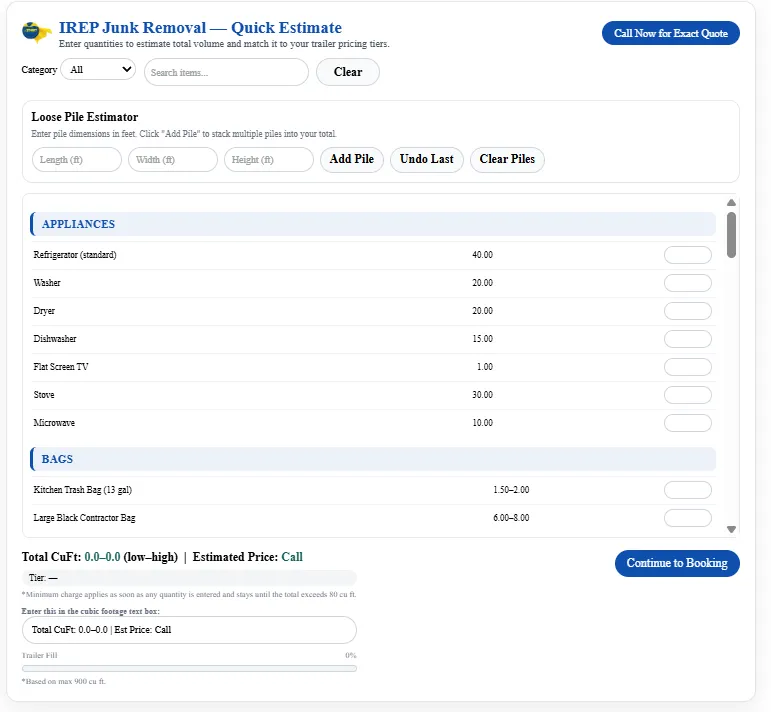The width and height of the screenshot is (771, 712).
Task: Click the Height (ft) input
Action: [x=268, y=160]
